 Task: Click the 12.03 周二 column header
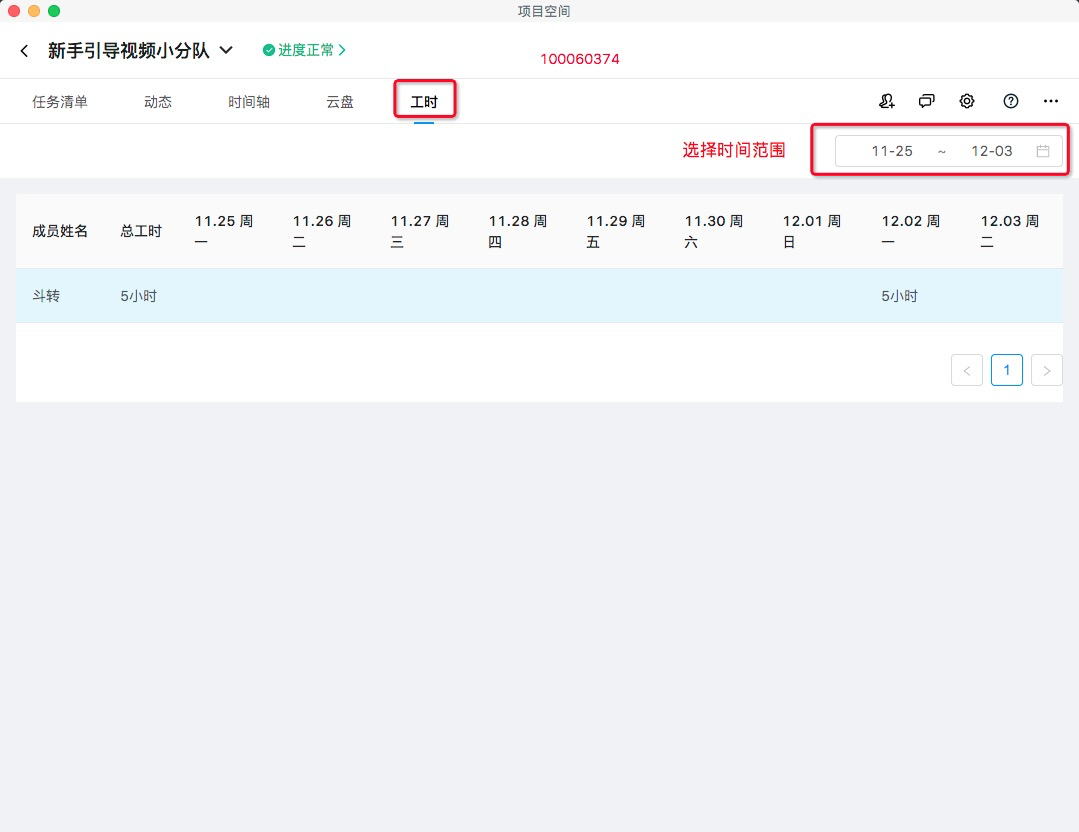tap(1009, 231)
